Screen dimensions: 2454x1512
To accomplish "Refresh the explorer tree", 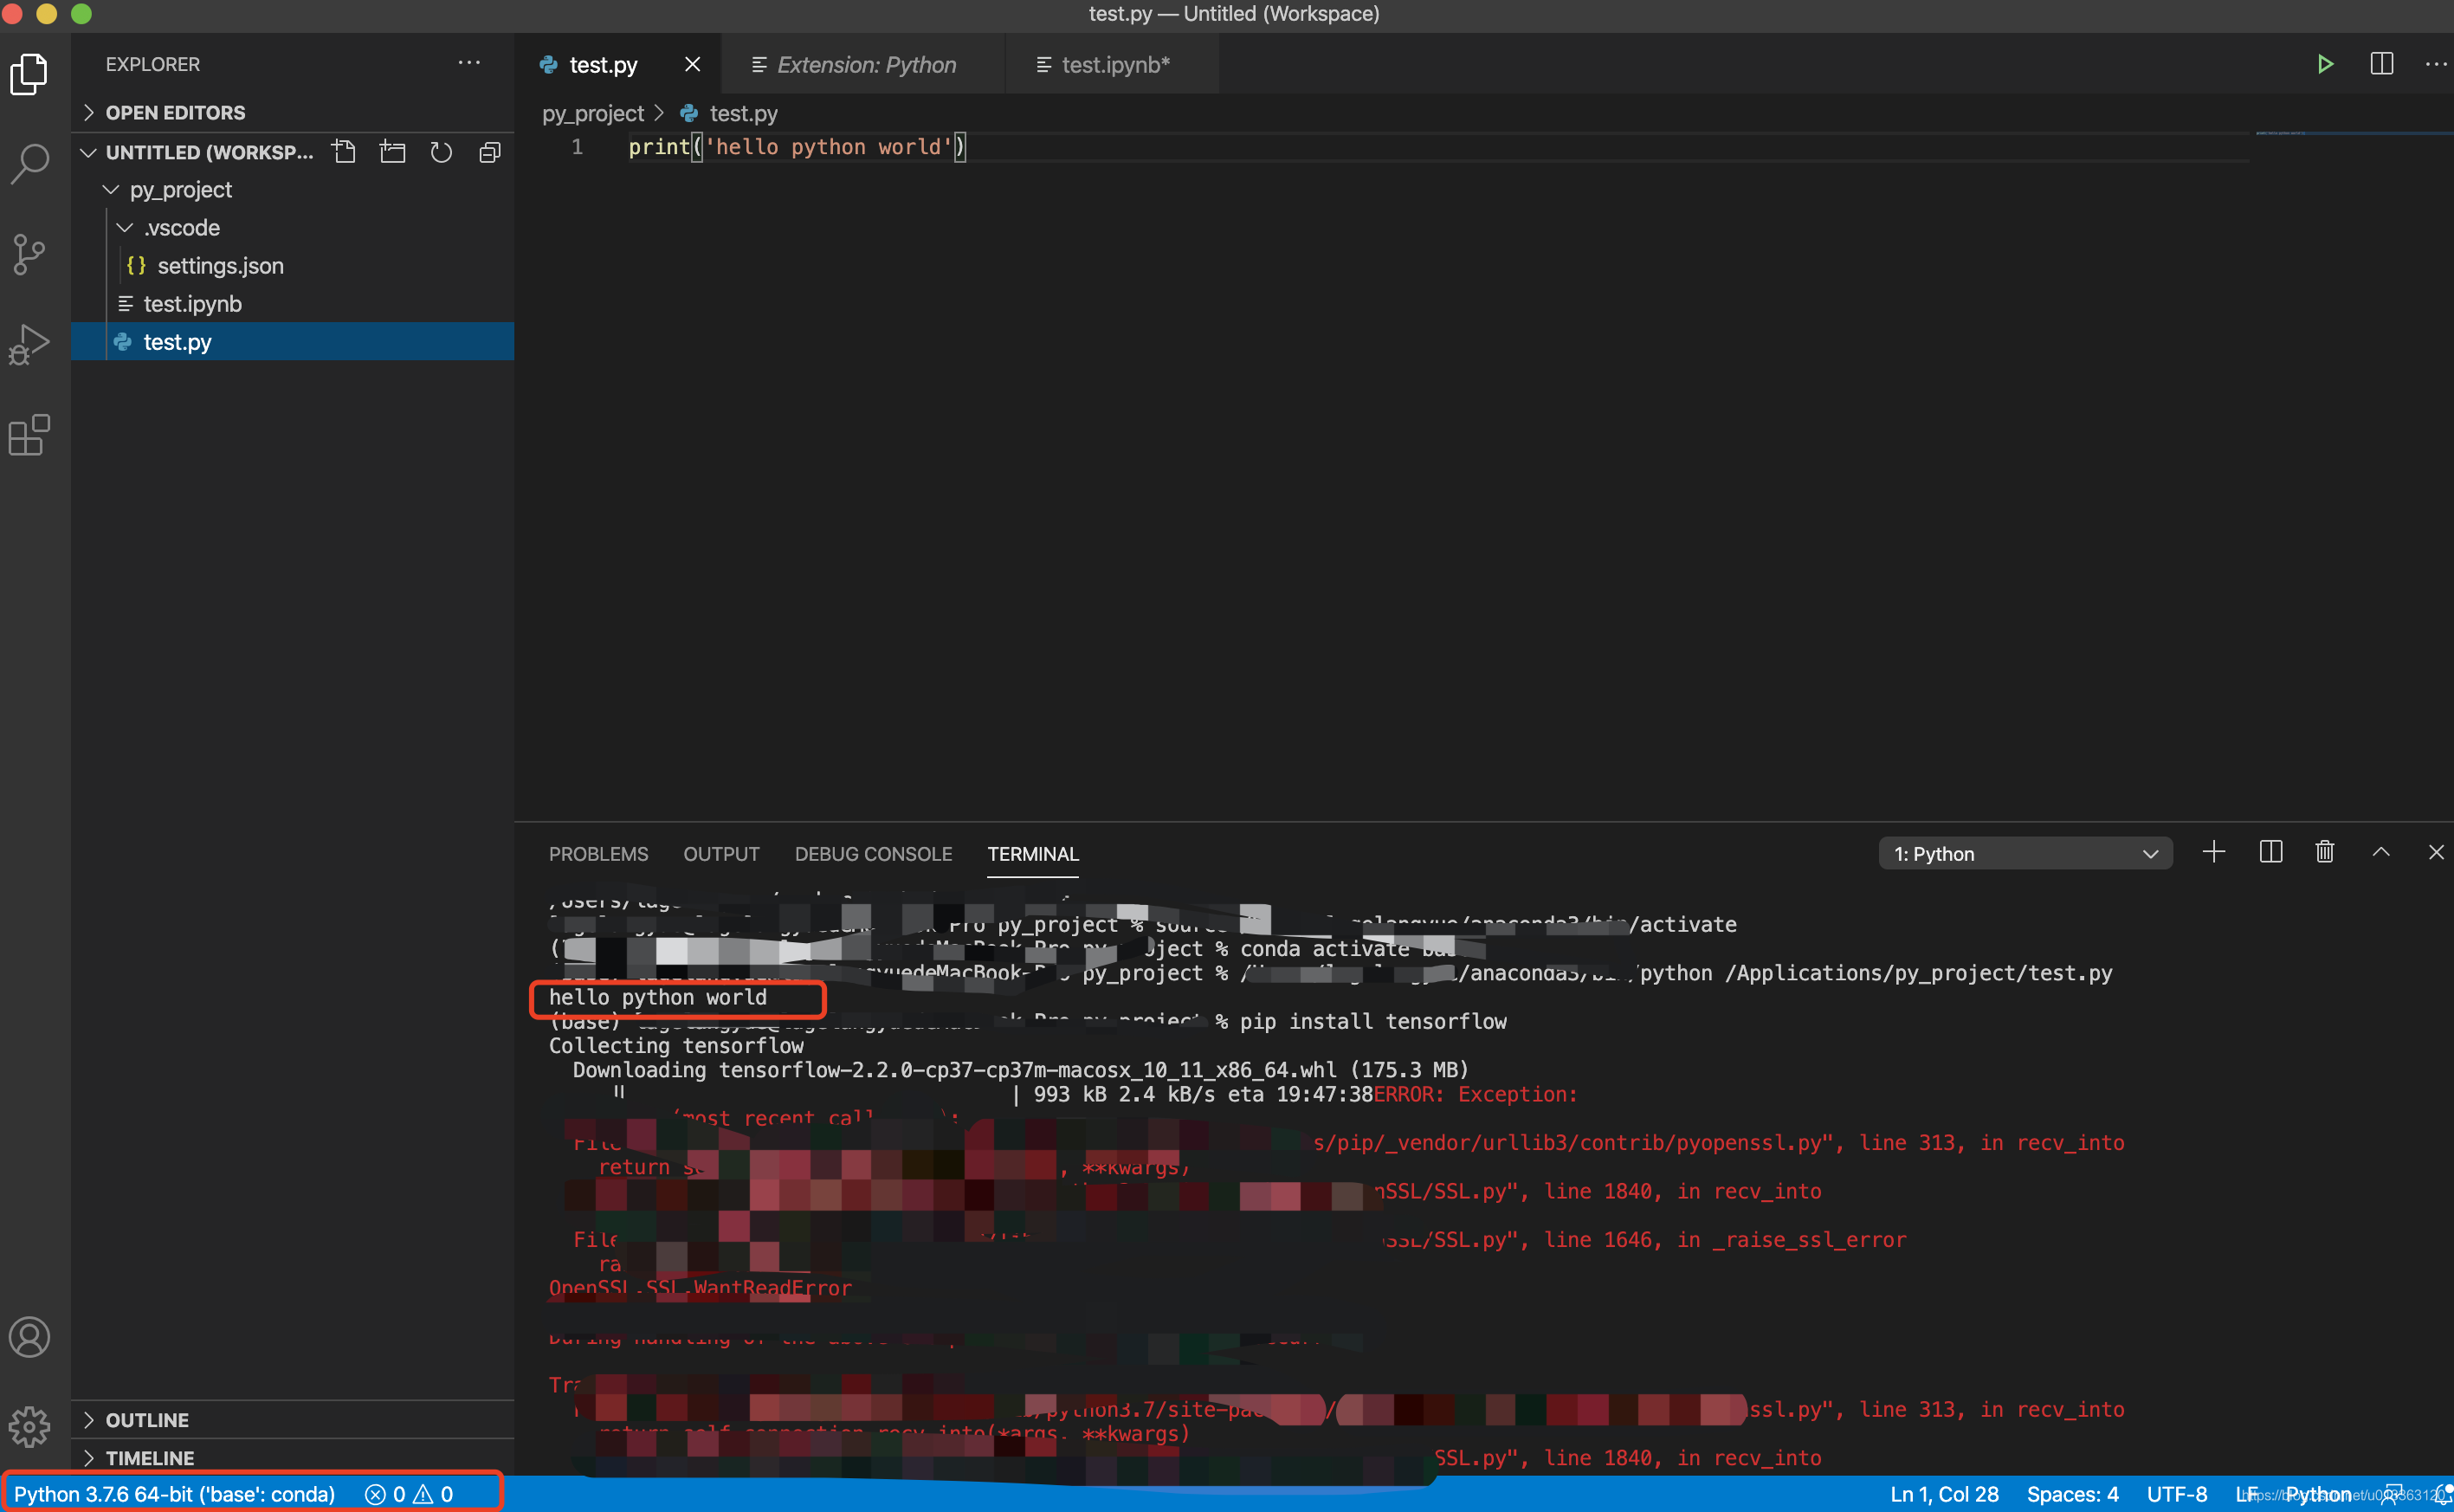I will click(441, 152).
